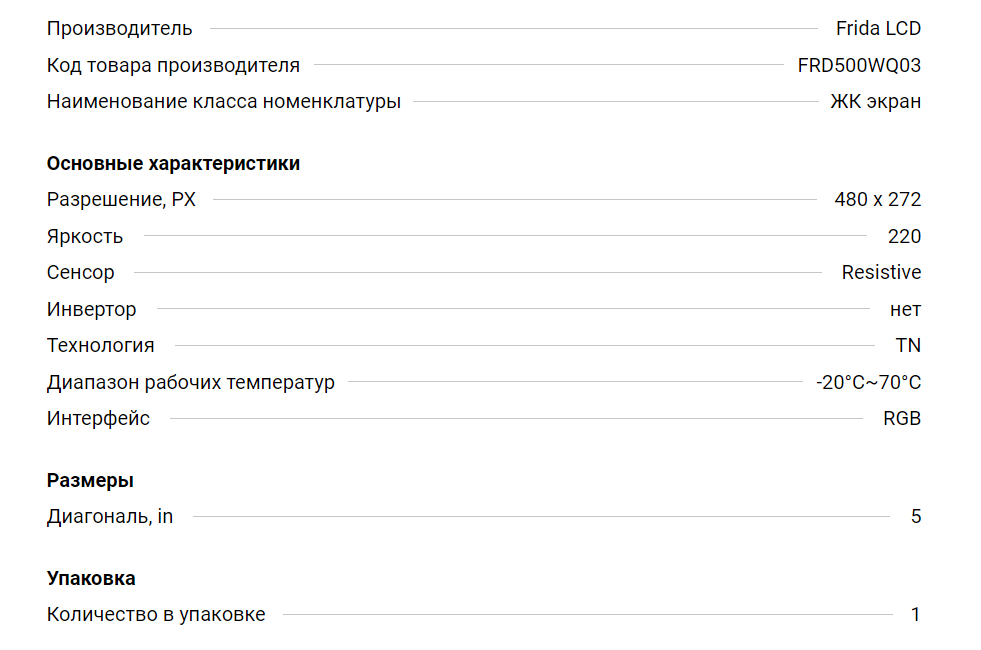Click the brightness value 220

tap(904, 237)
